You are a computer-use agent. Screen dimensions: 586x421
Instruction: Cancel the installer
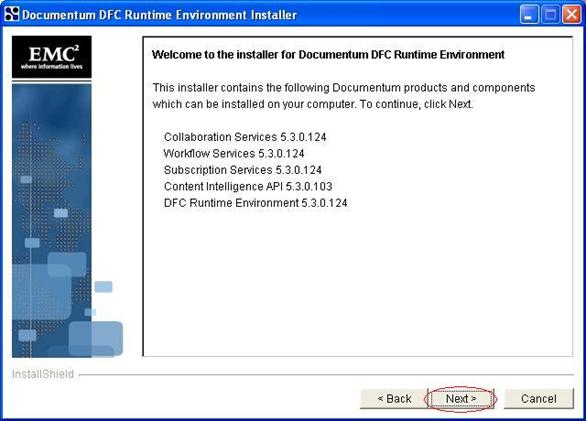[539, 399]
